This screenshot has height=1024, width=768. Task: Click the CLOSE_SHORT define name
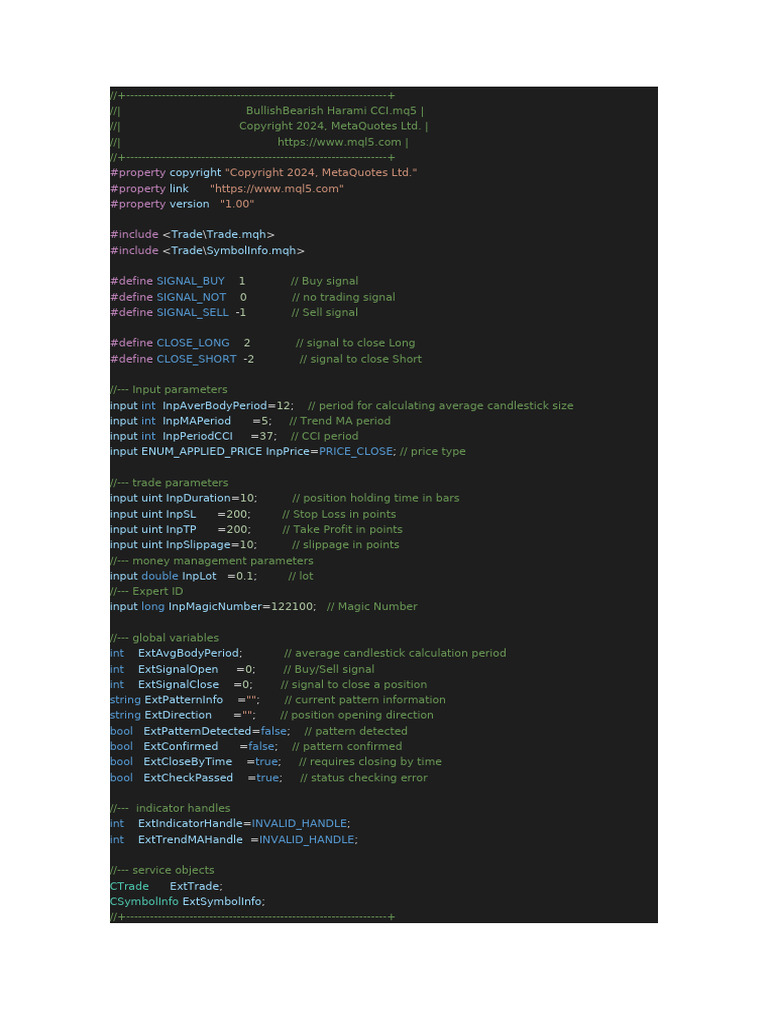click(x=196, y=359)
